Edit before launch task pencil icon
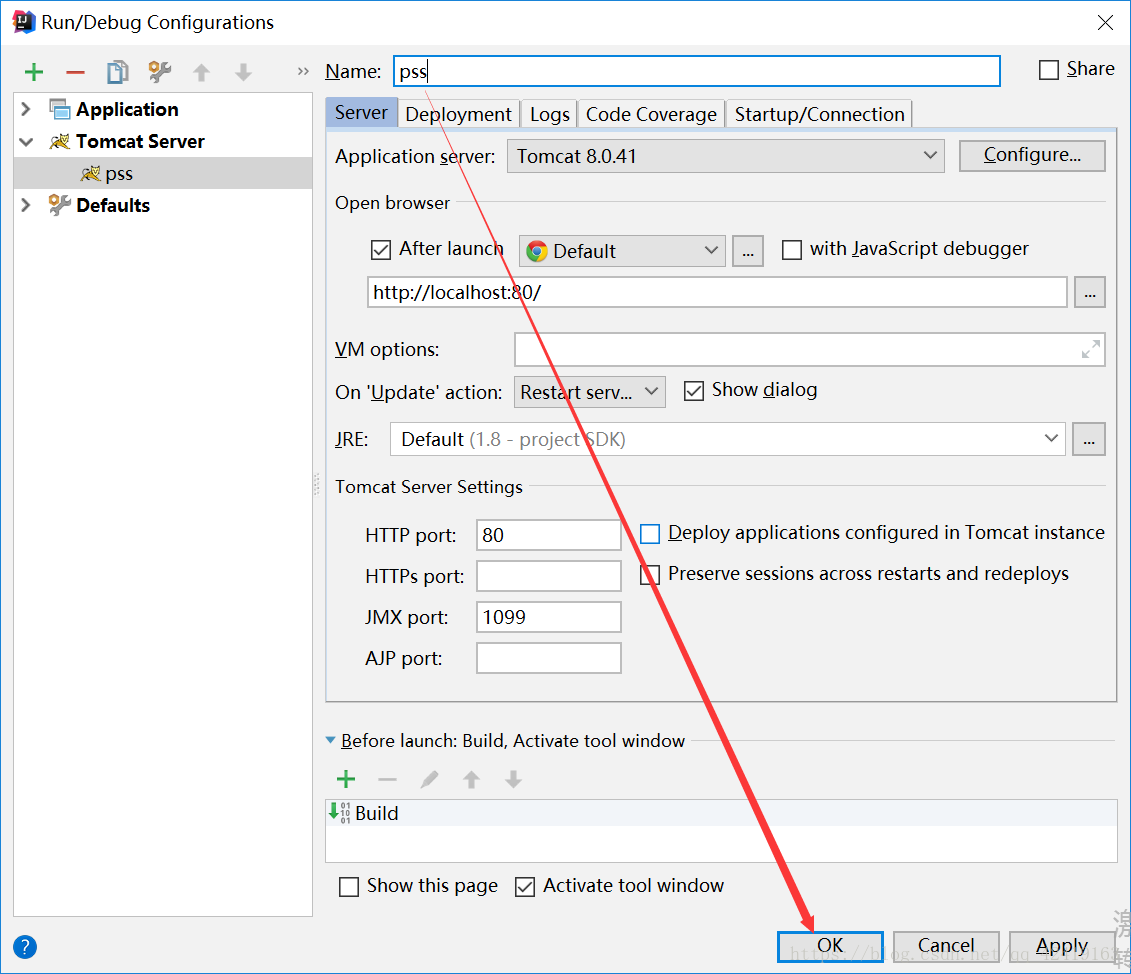Viewport: 1131px width, 974px height. [x=429, y=779]
